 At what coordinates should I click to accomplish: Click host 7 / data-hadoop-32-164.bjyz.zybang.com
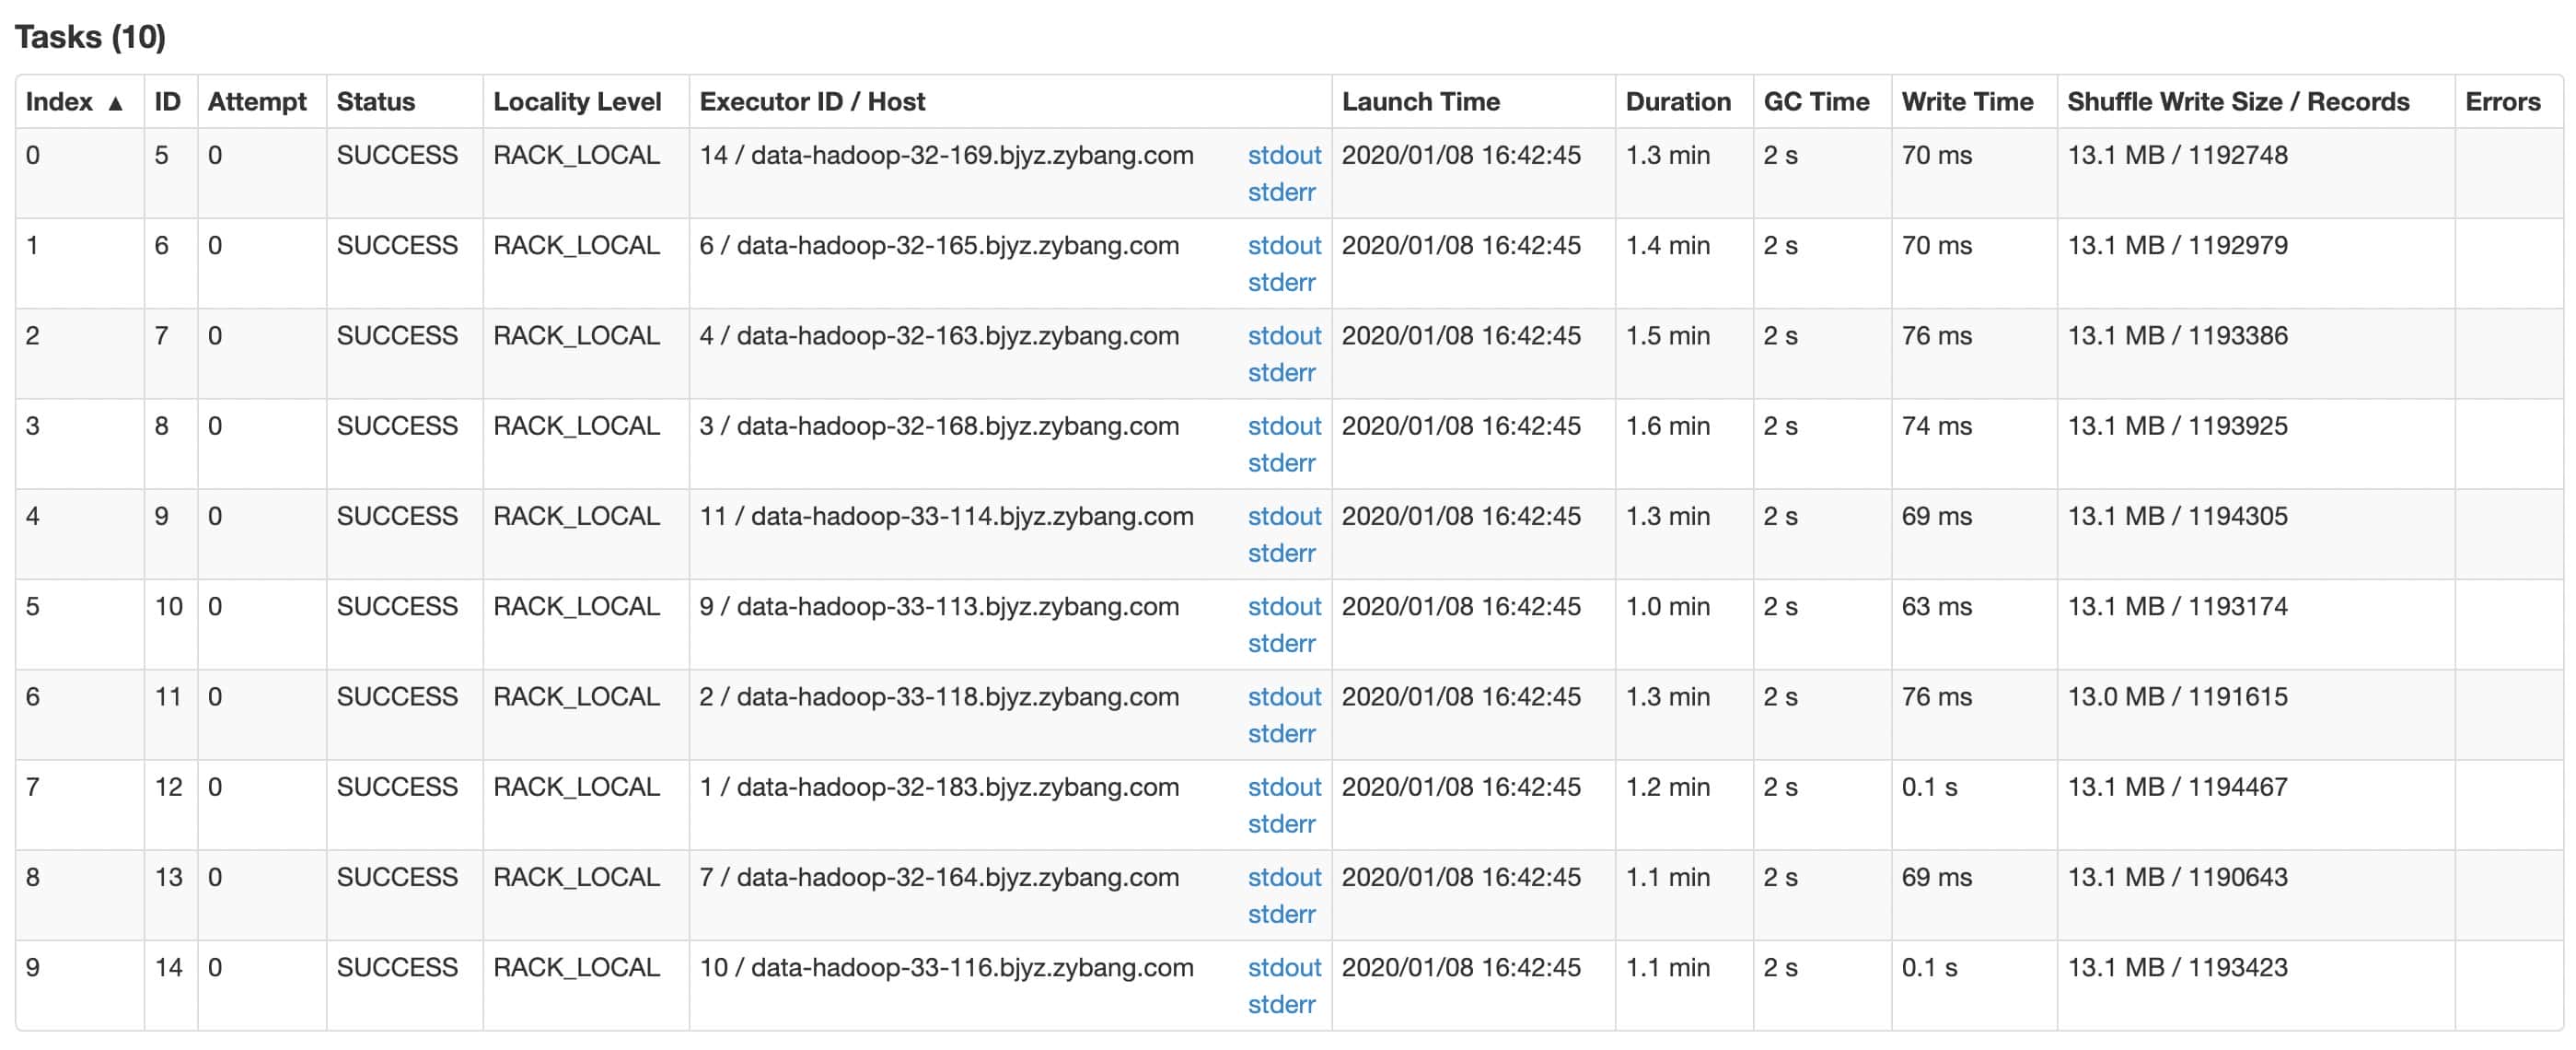tap(939, 878)
